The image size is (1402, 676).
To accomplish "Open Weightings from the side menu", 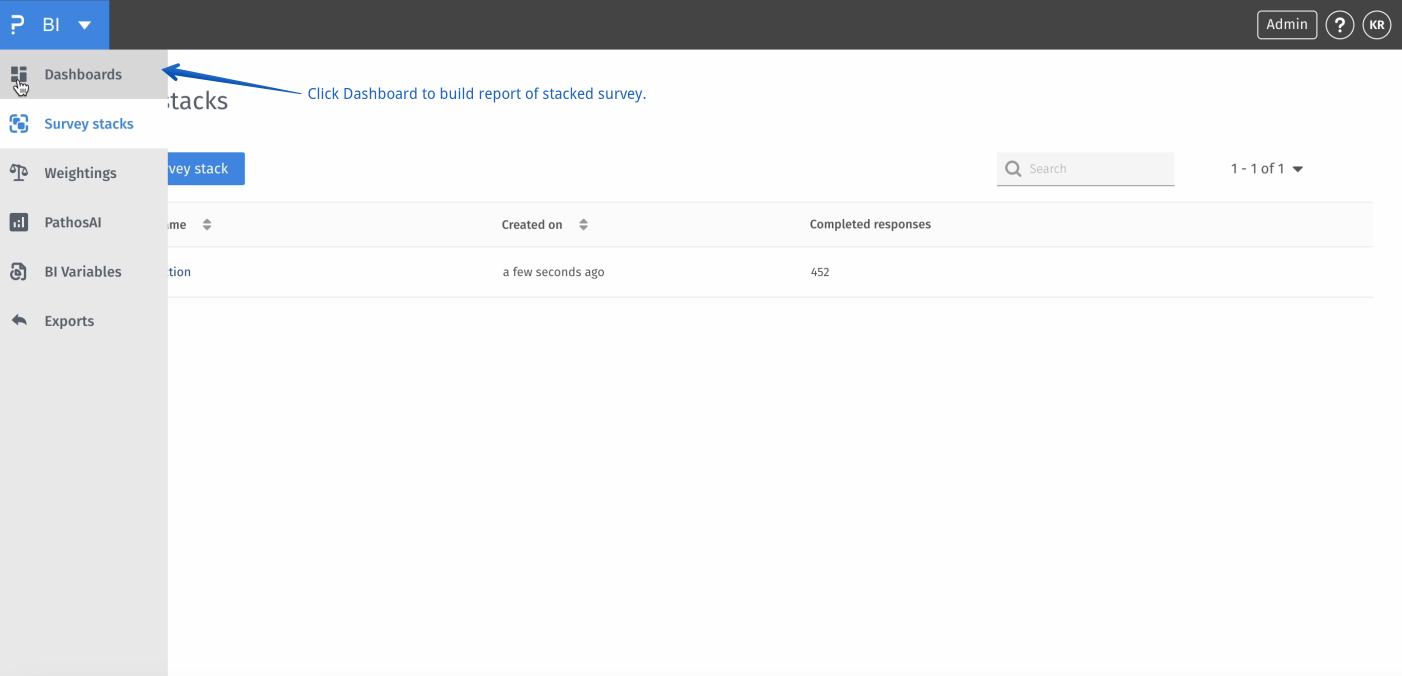I will click(80, 173).
